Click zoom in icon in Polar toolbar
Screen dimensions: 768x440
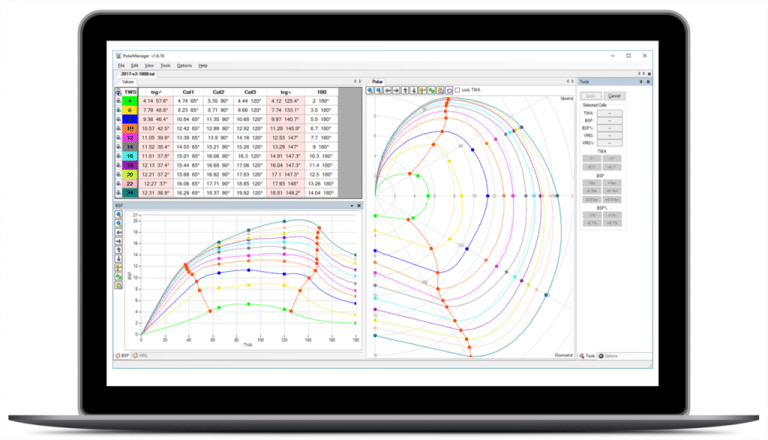(x=370, y=90)
